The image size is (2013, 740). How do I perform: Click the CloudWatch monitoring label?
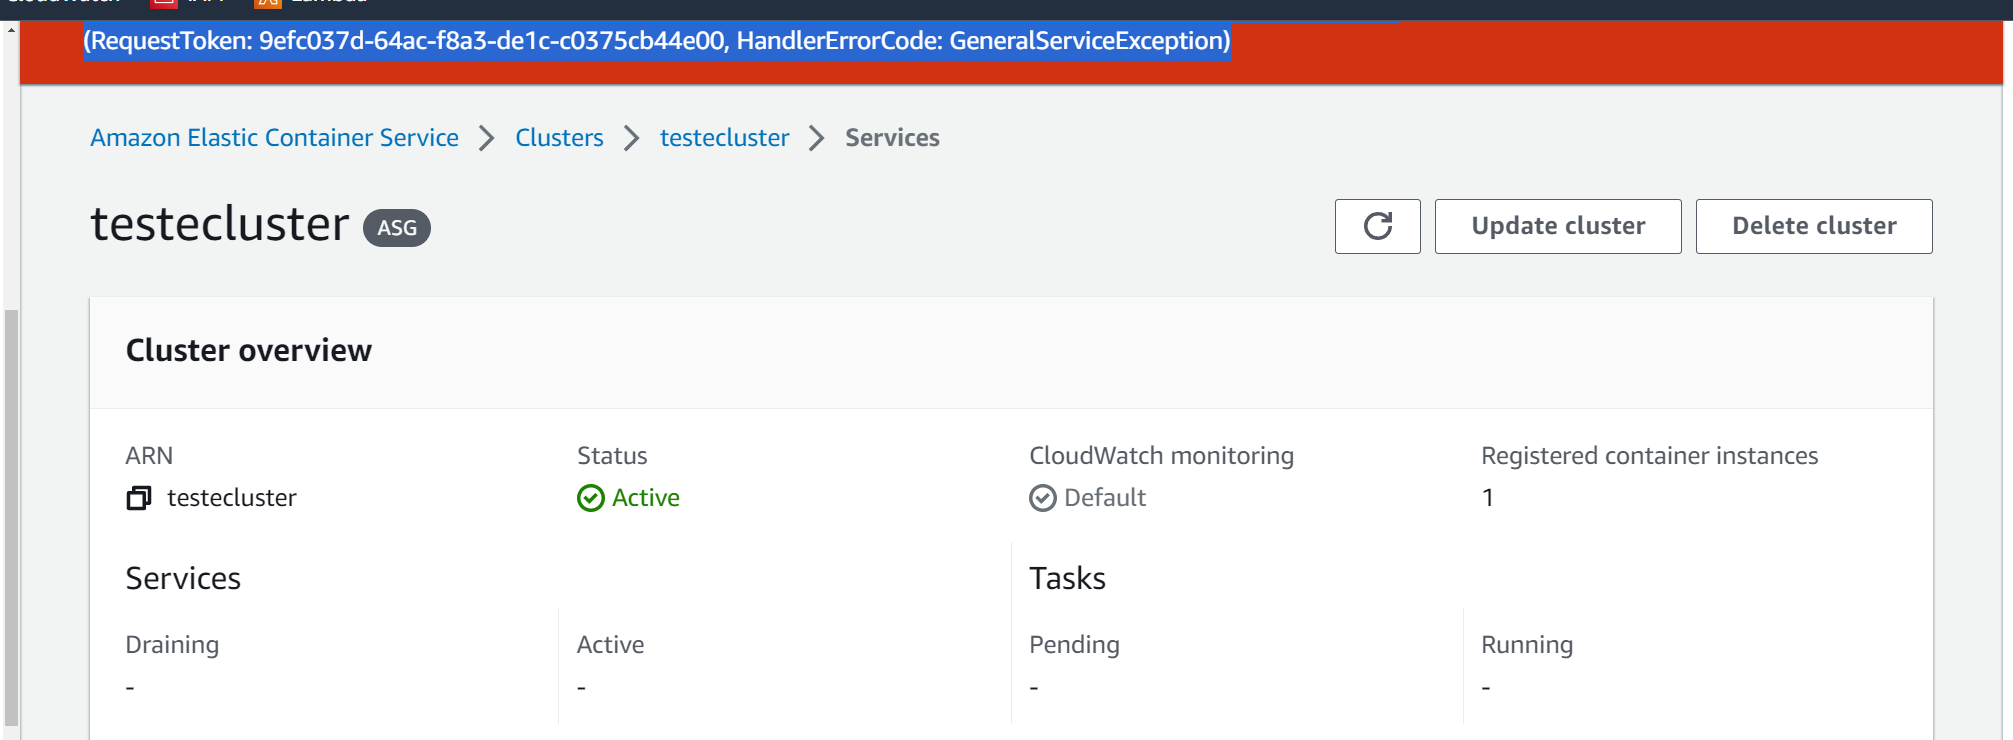(1161, 456)
